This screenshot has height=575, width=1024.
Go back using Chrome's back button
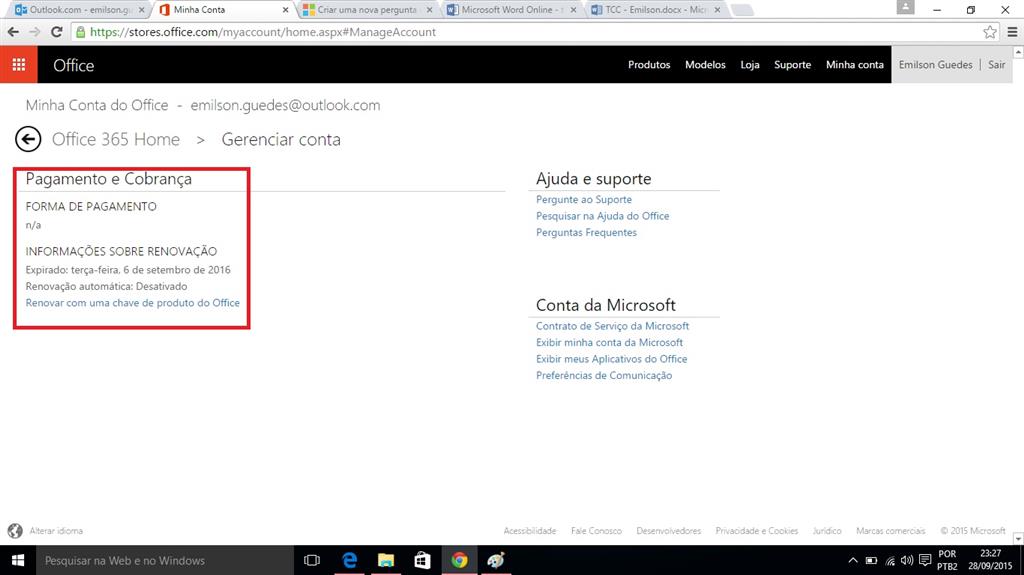click(x=13, y=31)
